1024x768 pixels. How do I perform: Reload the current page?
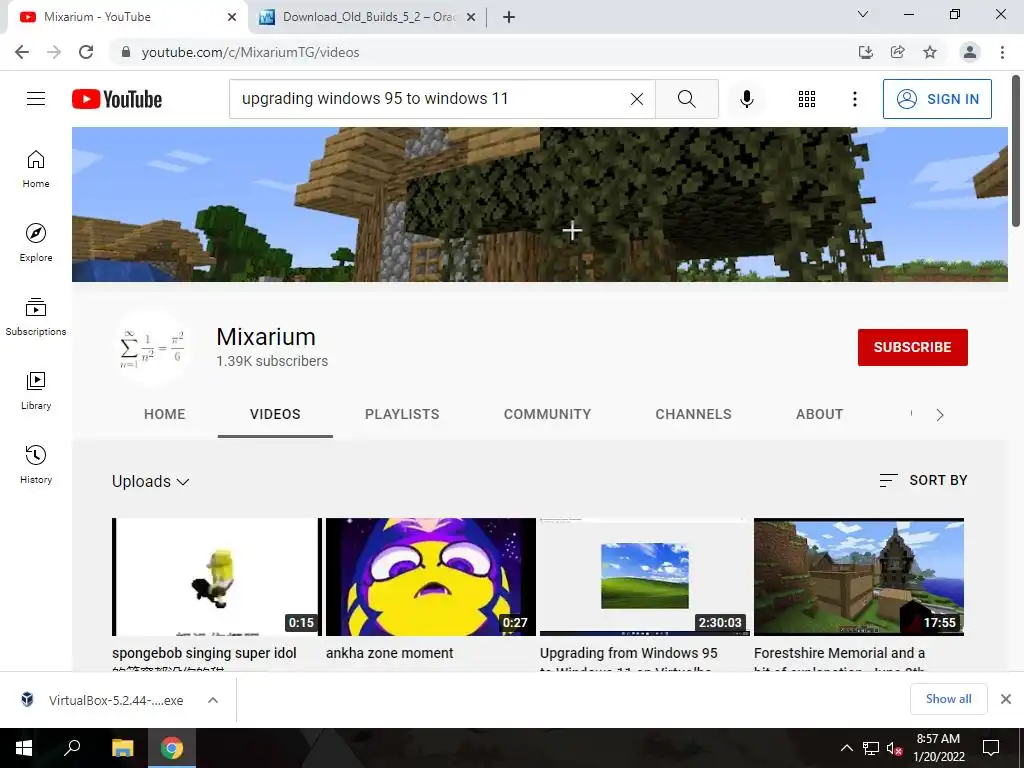(x=86, y=52)
